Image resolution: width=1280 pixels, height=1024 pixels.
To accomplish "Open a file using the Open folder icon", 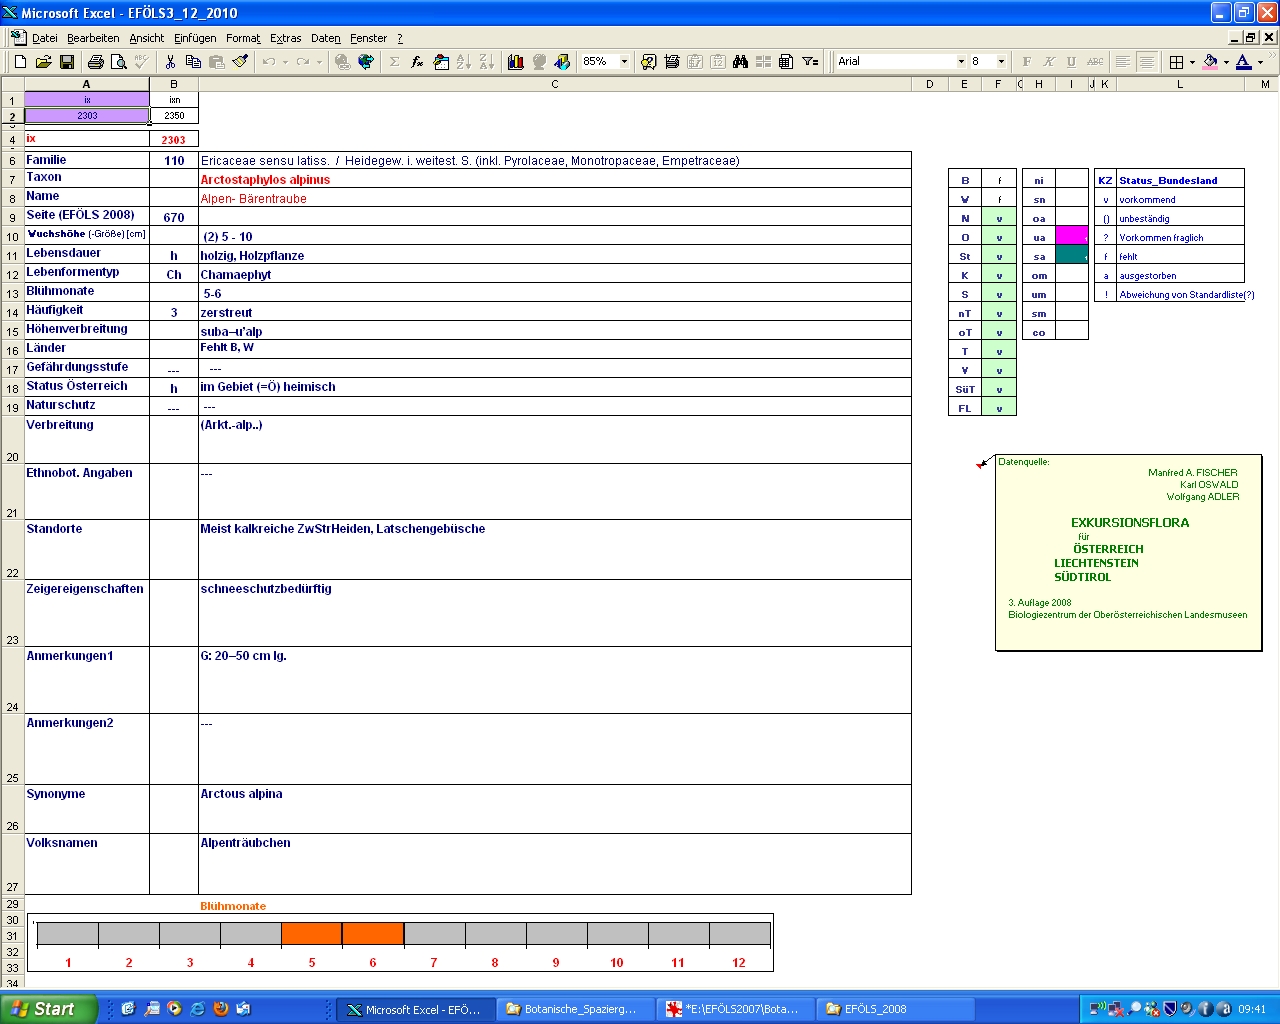I will pyautogui.click(x=43, y=62).
